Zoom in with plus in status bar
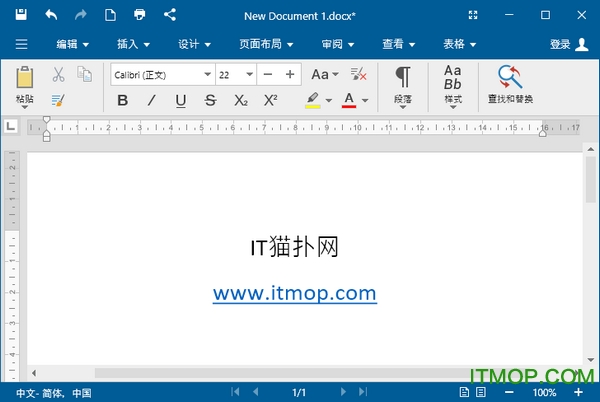 click(579, 392)
